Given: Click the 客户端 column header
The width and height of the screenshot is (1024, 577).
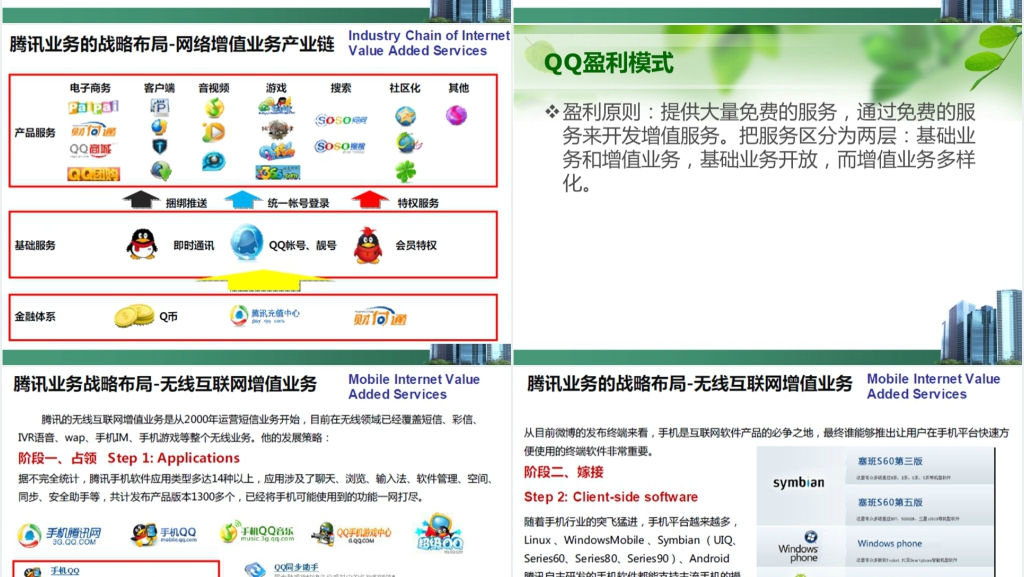Looking at the screenshot, I should pyautogui.click(x=159, y=88).
